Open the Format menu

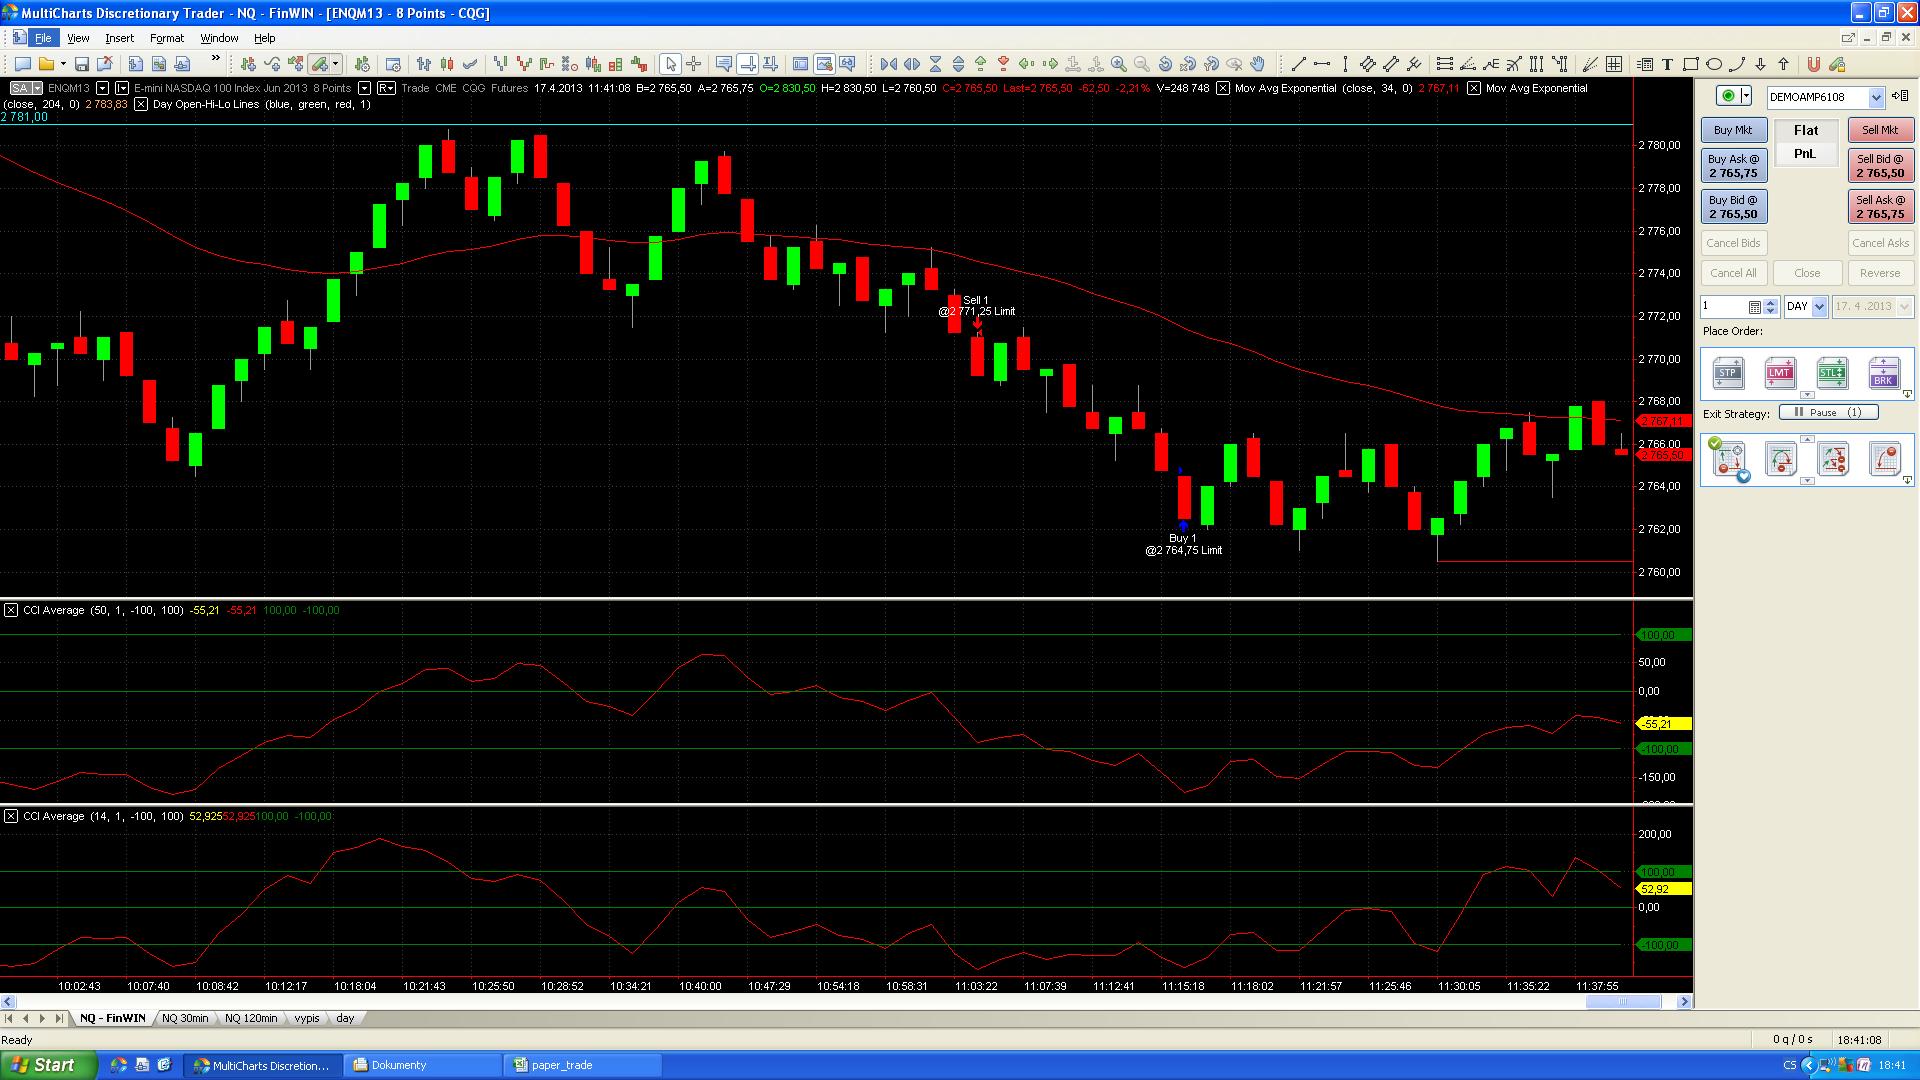point(166,38)
